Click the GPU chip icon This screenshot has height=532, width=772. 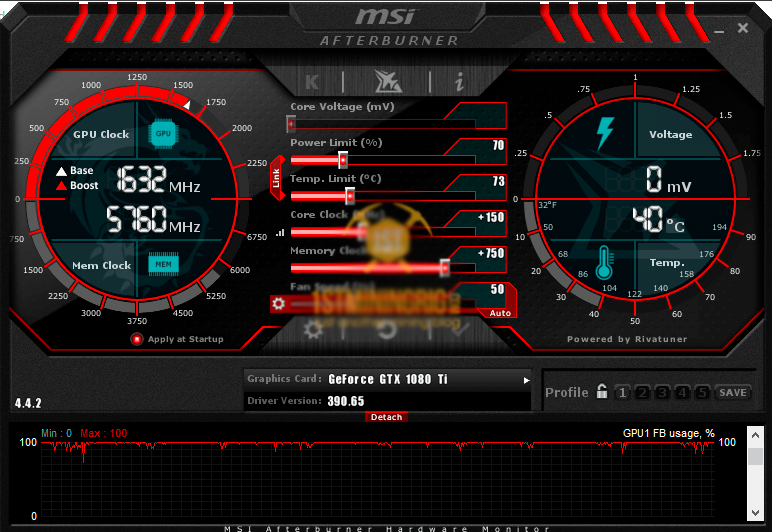coord(163,133)
